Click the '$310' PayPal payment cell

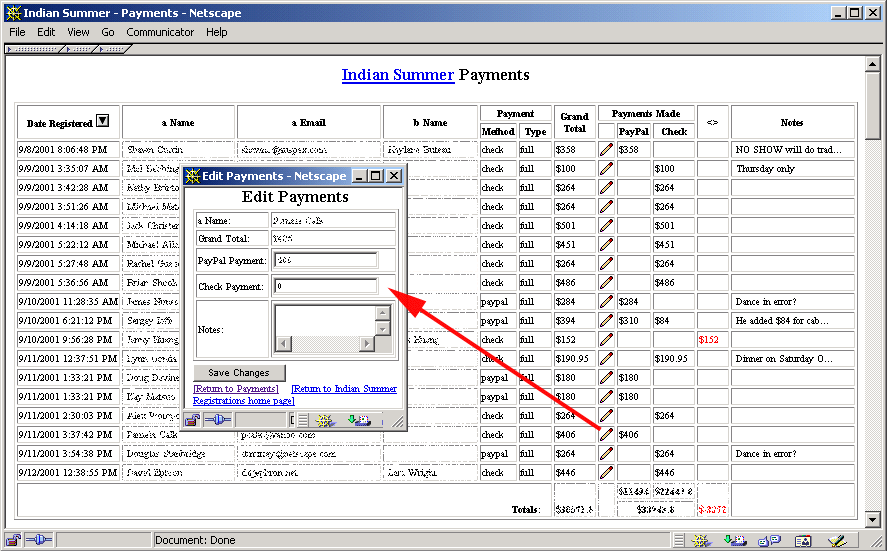pyautogui.click(x=633, y=321)
